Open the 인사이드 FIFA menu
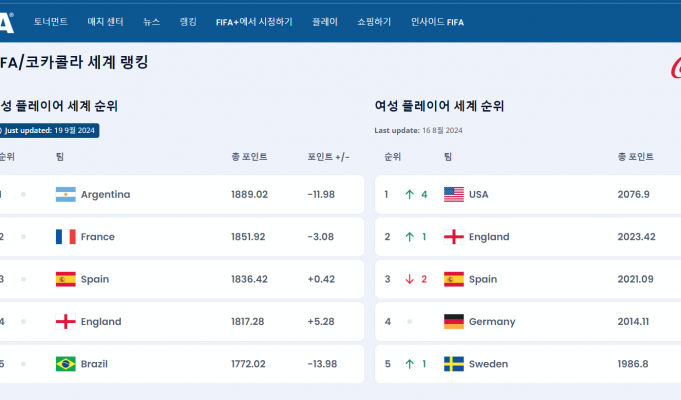Screen dimensions: 681x400 pyautogui.click(x=437, y=21)
